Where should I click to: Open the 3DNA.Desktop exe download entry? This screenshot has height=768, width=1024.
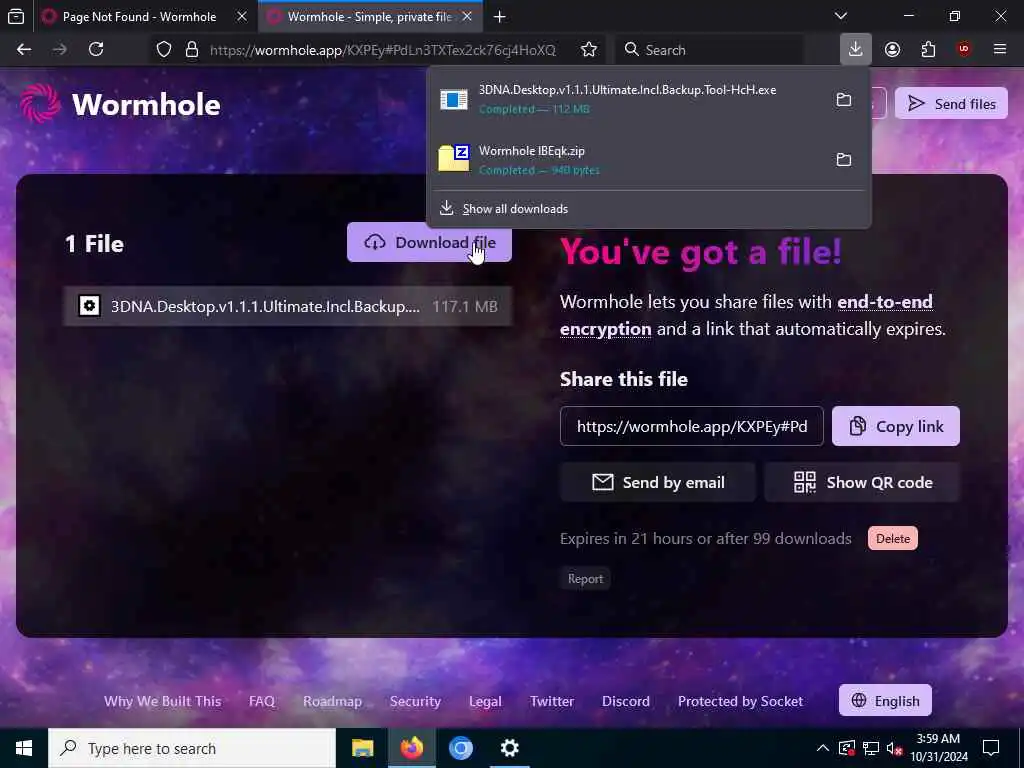pos(627,99)
